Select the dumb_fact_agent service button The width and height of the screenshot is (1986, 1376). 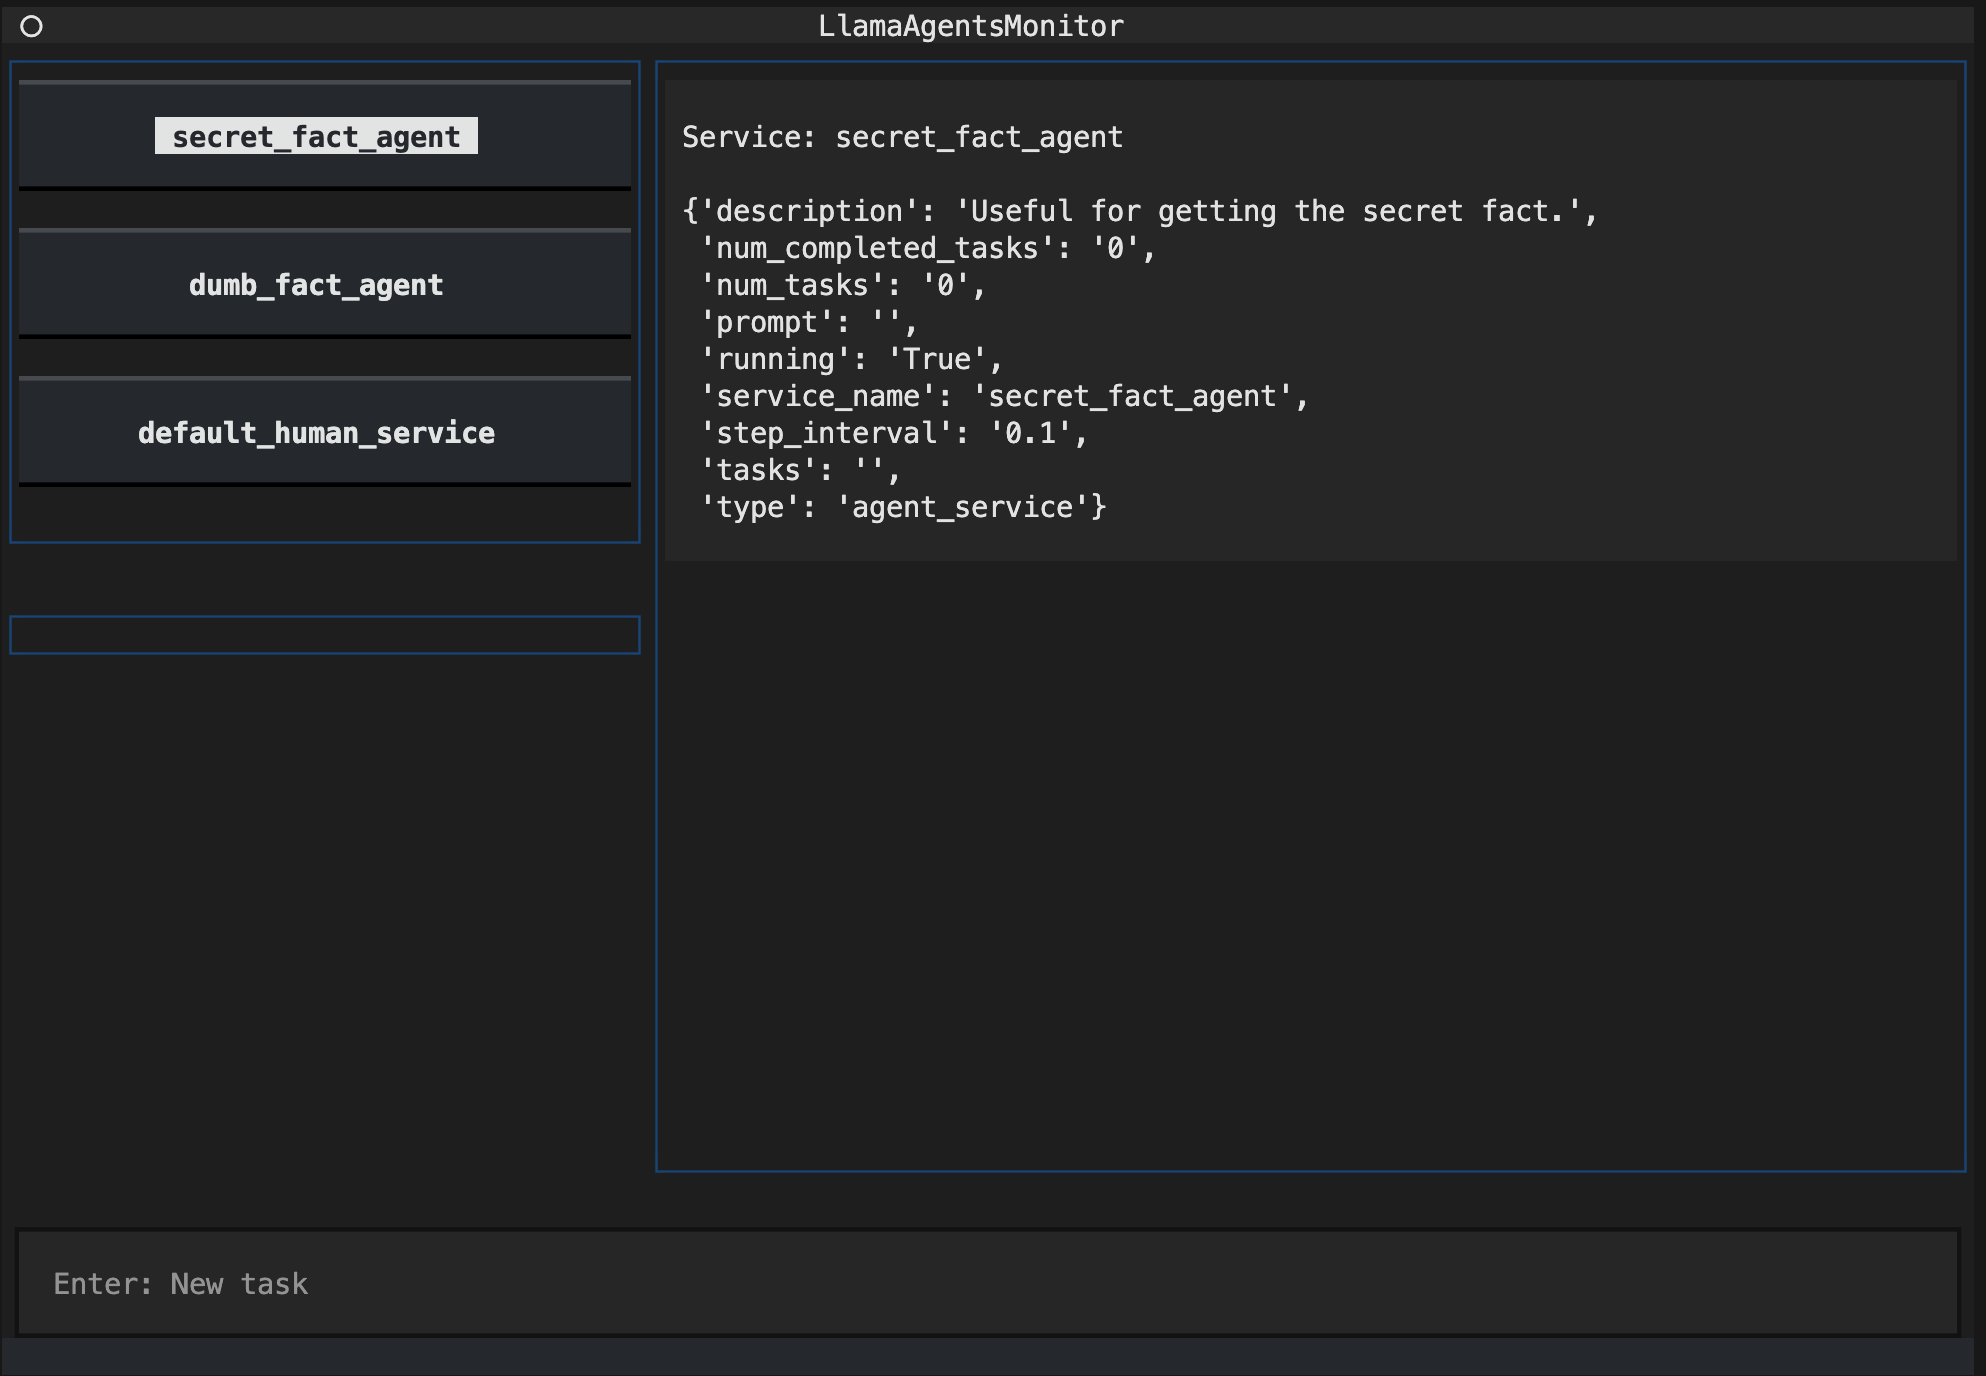coord(317,285)
